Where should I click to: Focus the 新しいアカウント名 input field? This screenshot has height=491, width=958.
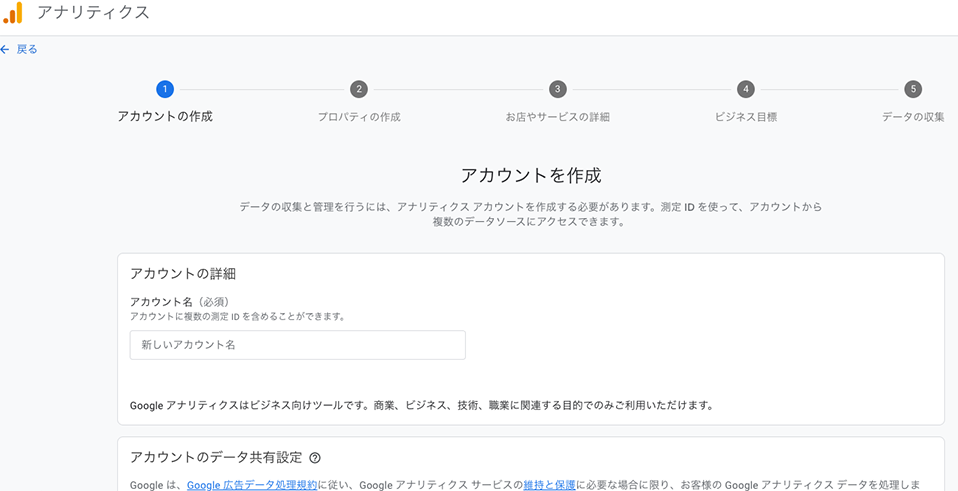coord(297,345)
